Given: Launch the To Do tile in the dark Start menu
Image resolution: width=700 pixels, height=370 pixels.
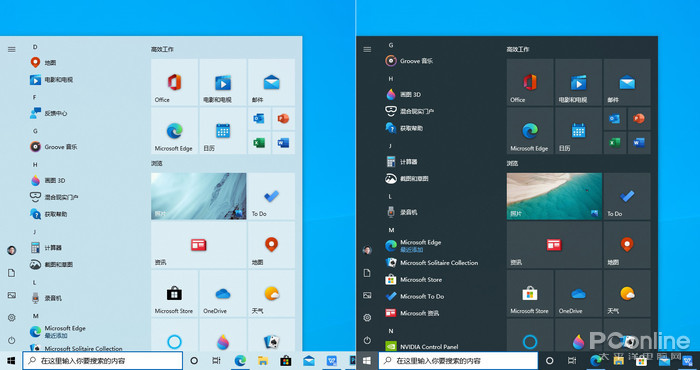Looking at the screenshot, I should [x=627, y=196].
